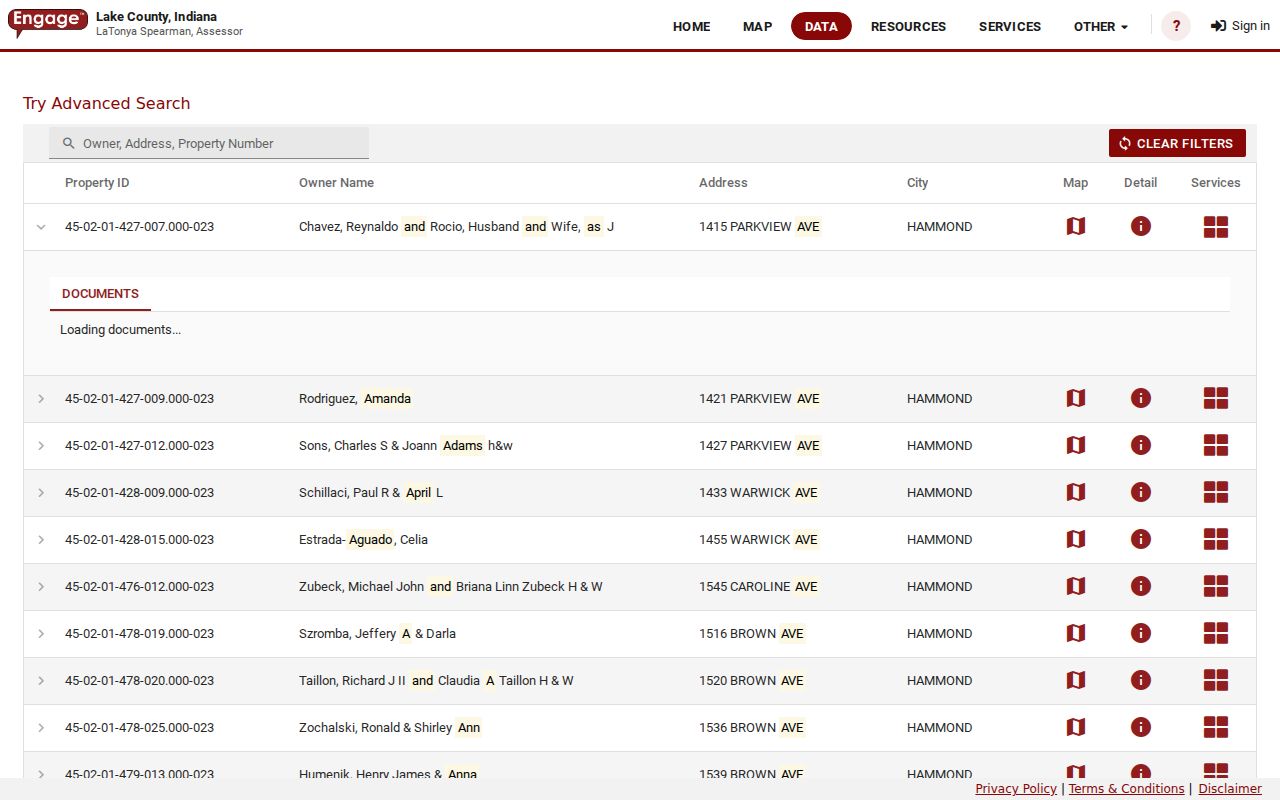Screen dimensions: 1280x800
Task: Open the Terms & Conditions link
Action: pyautogui.click(x=1126, y=789)
